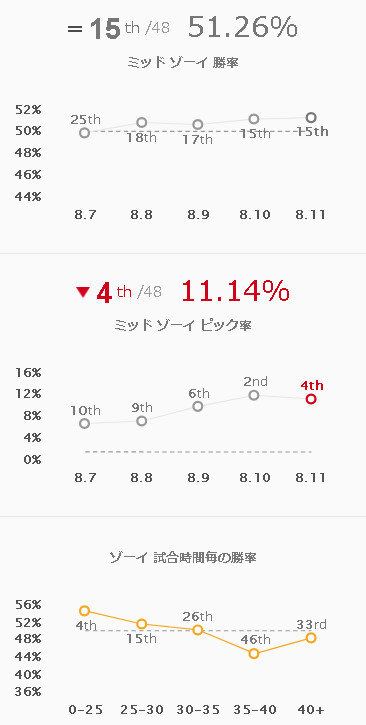Image resolution: width=366 pixels, height=725 pixels.
Task: Select the 35-40 minute orange data point
Action: click(254, 653)
